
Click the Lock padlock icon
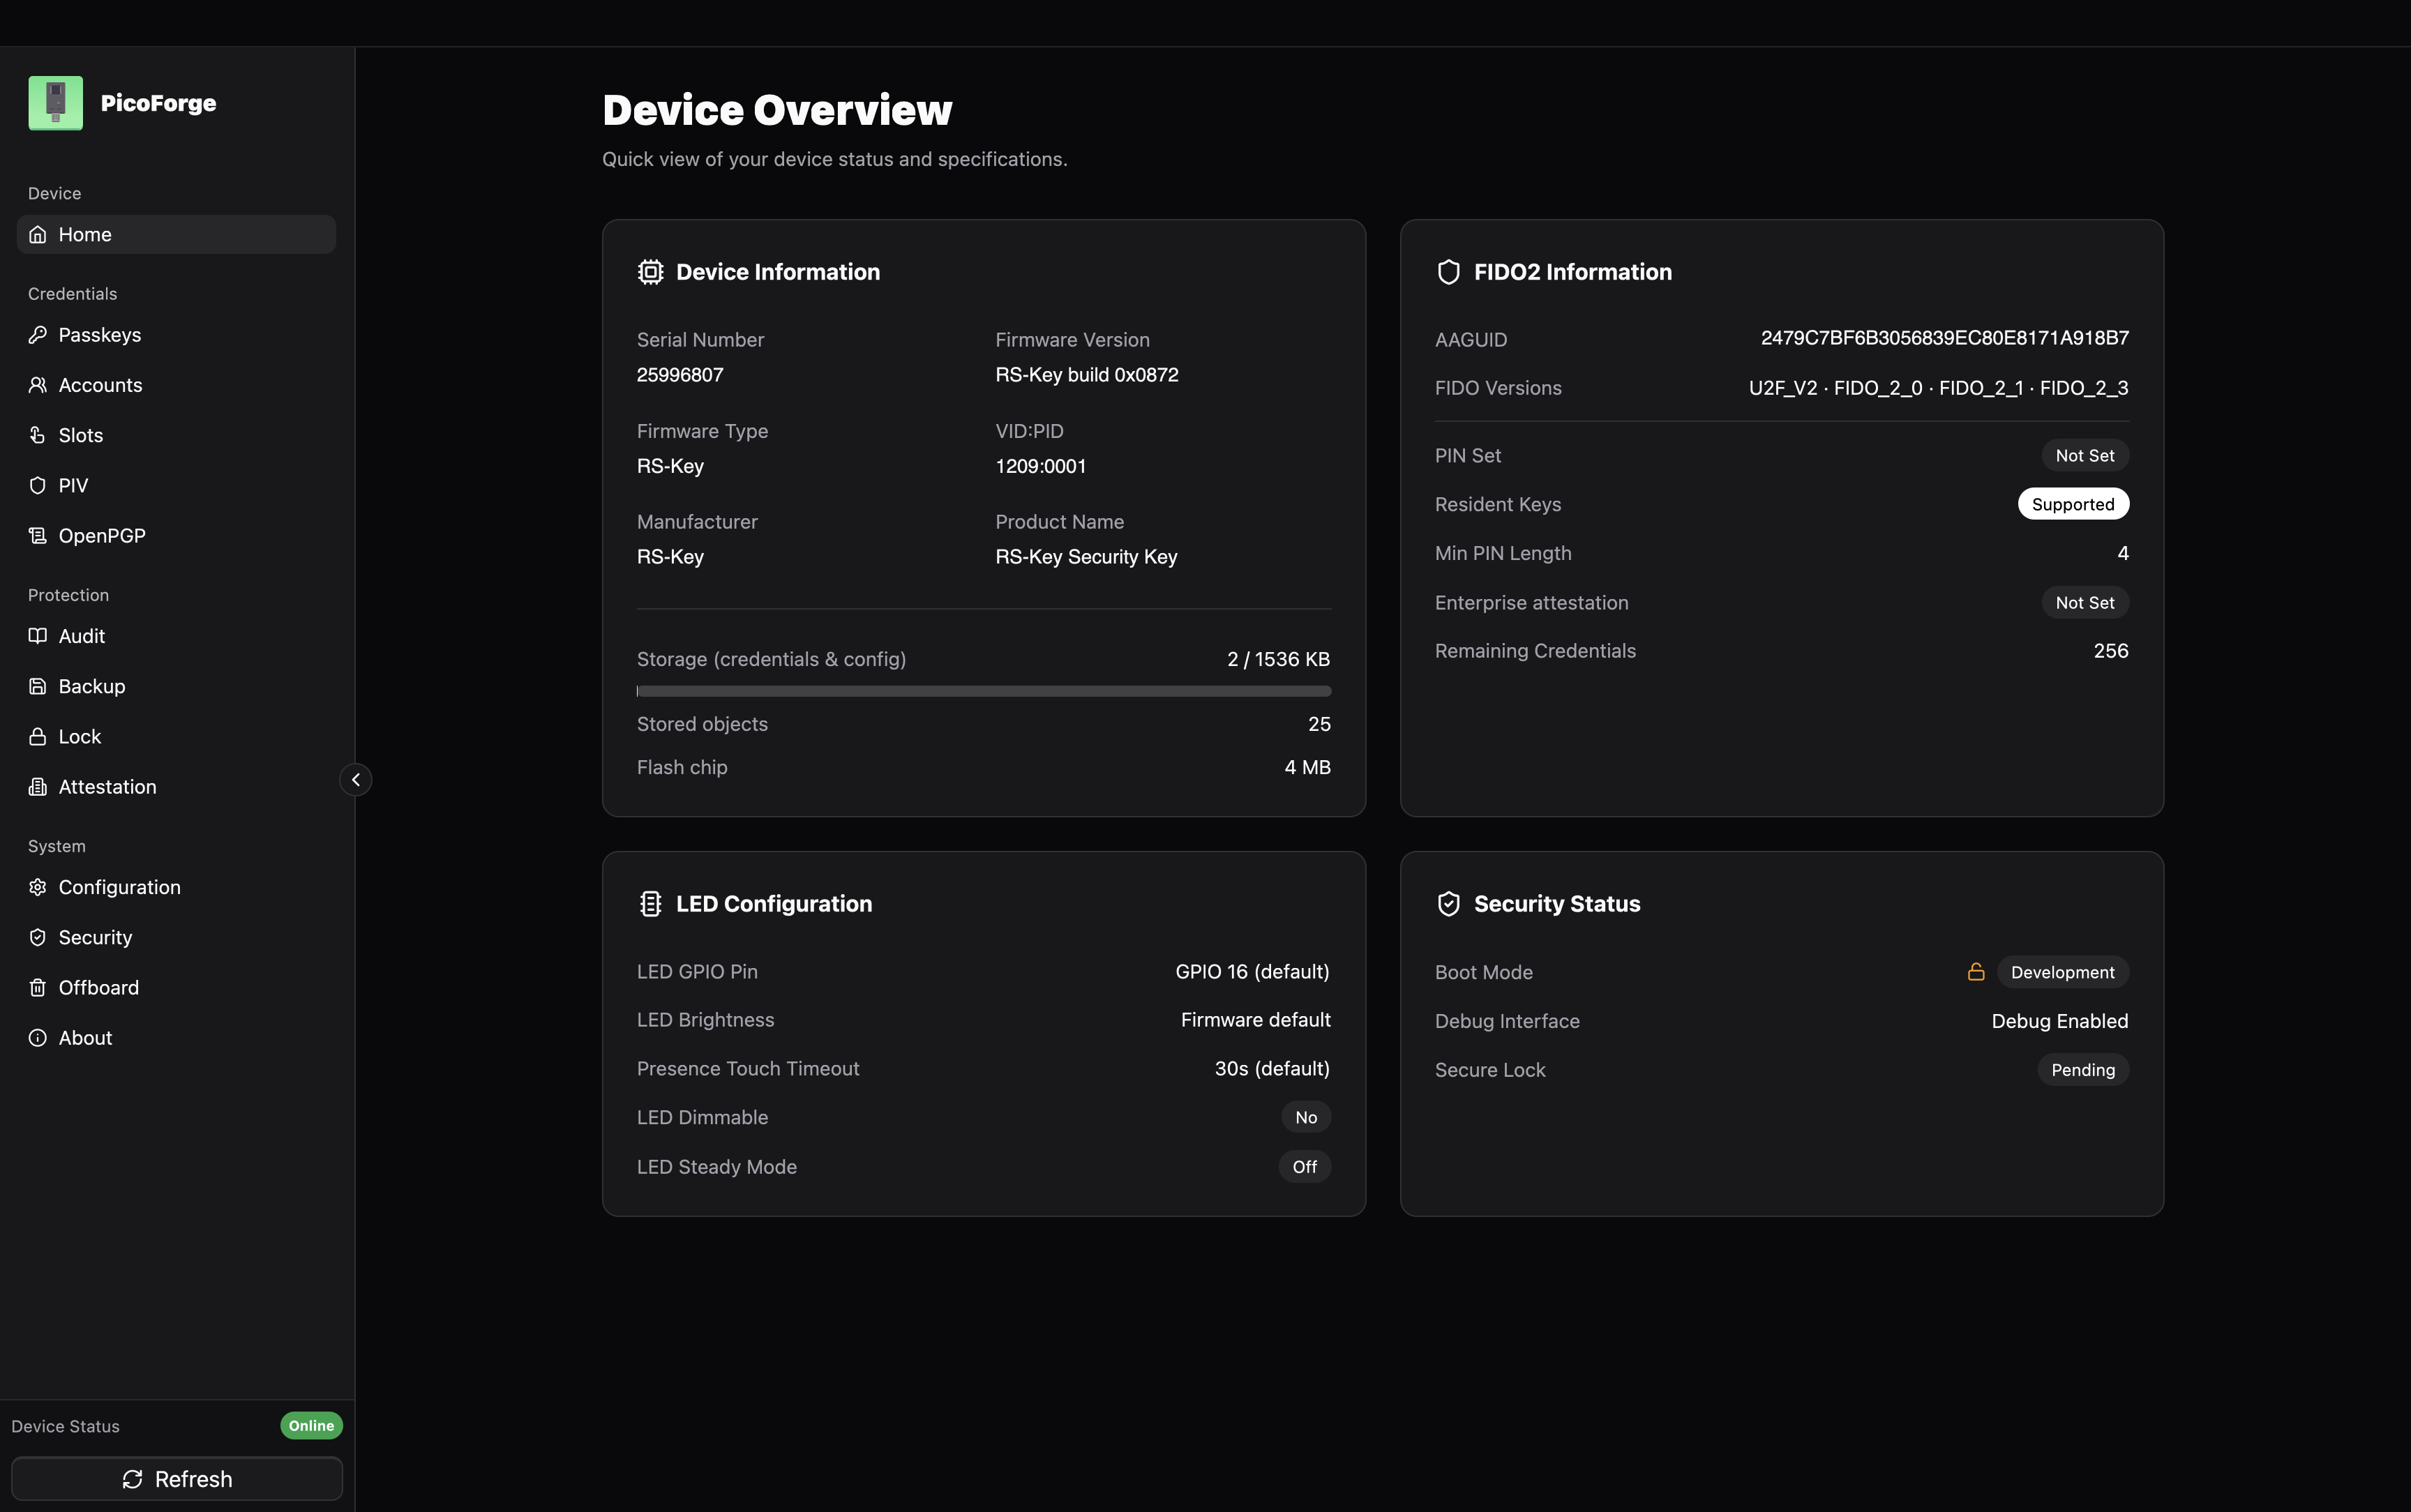point(38,736)
